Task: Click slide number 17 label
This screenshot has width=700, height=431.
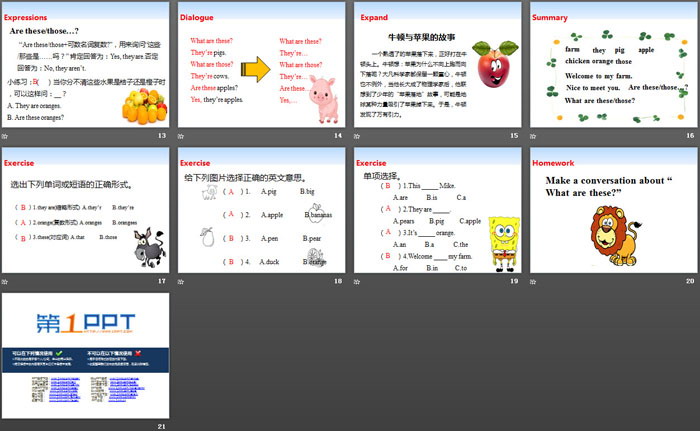Action: pyautogui.click(x=162, y=281)
